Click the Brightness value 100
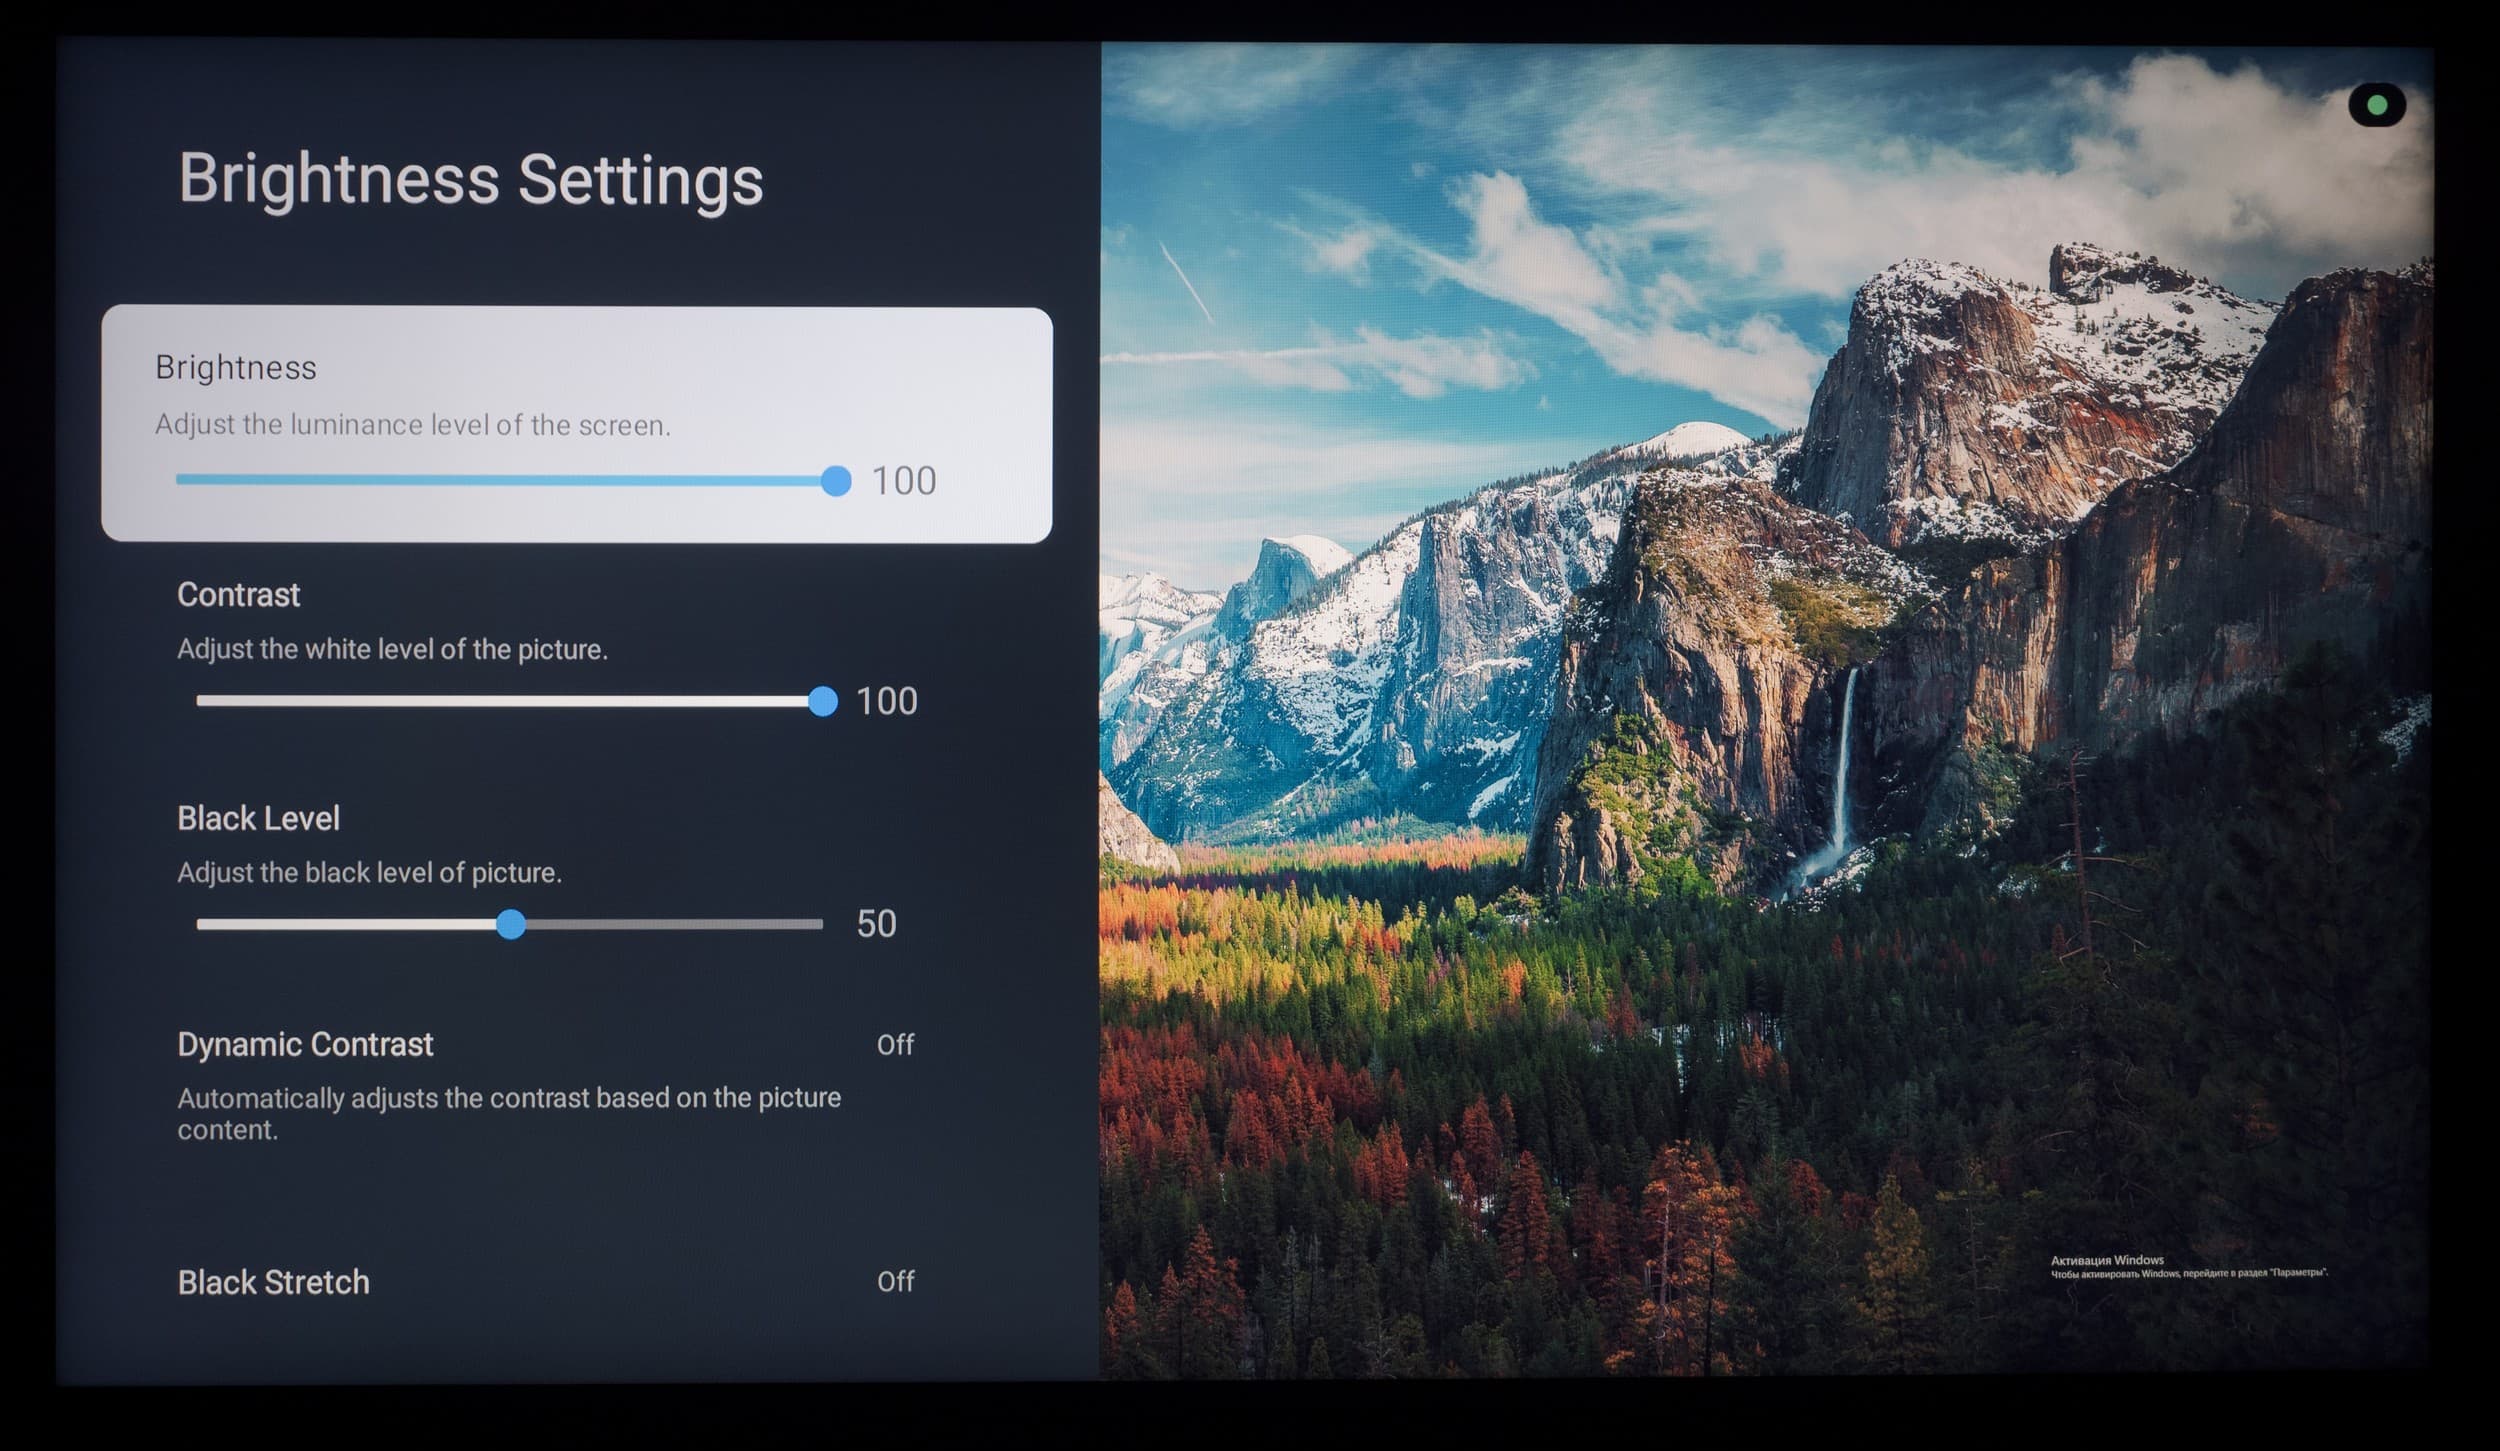 pos(904,481)
